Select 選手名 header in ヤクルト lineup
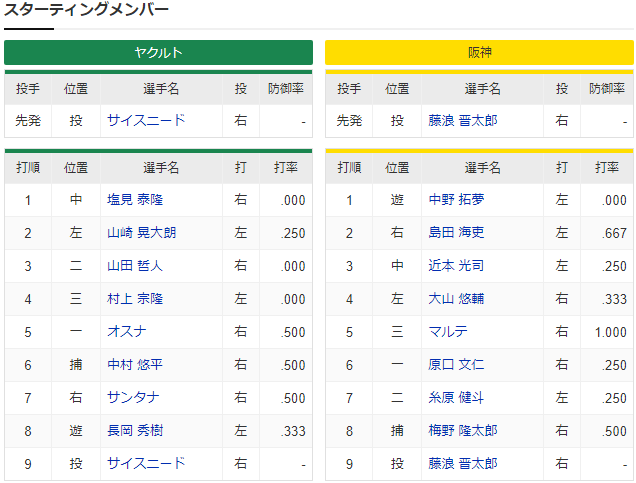Viewport: 636px width, 483px height. (161, 167)
